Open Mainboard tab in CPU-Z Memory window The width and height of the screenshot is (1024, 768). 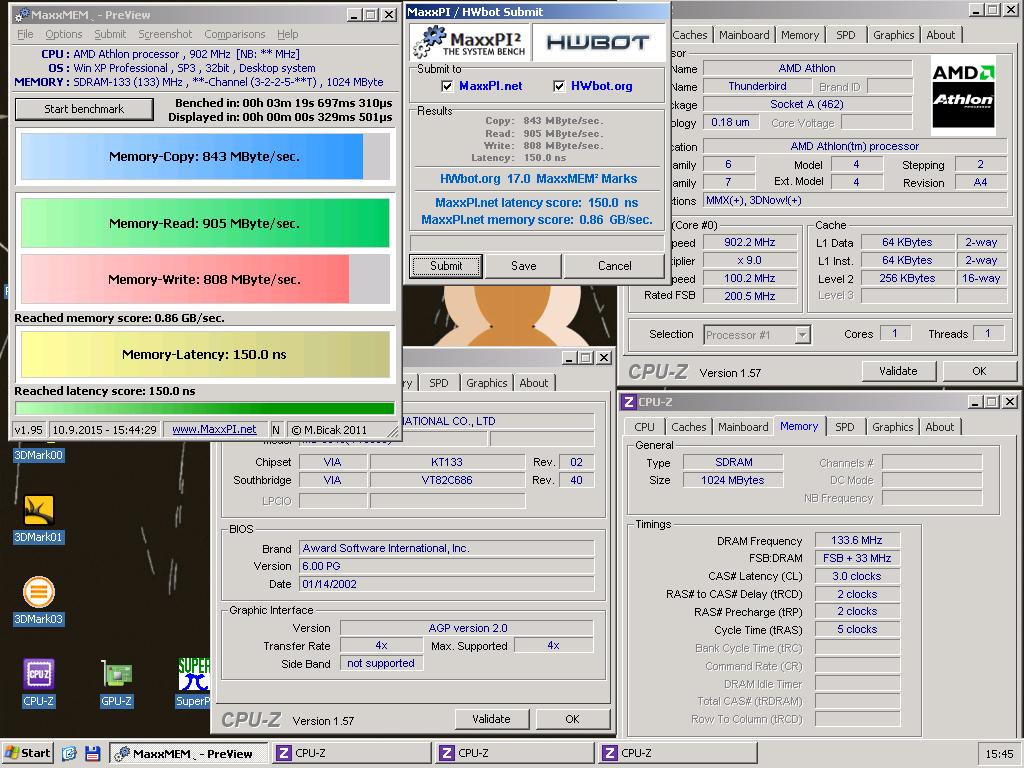[x=743, y=427]
